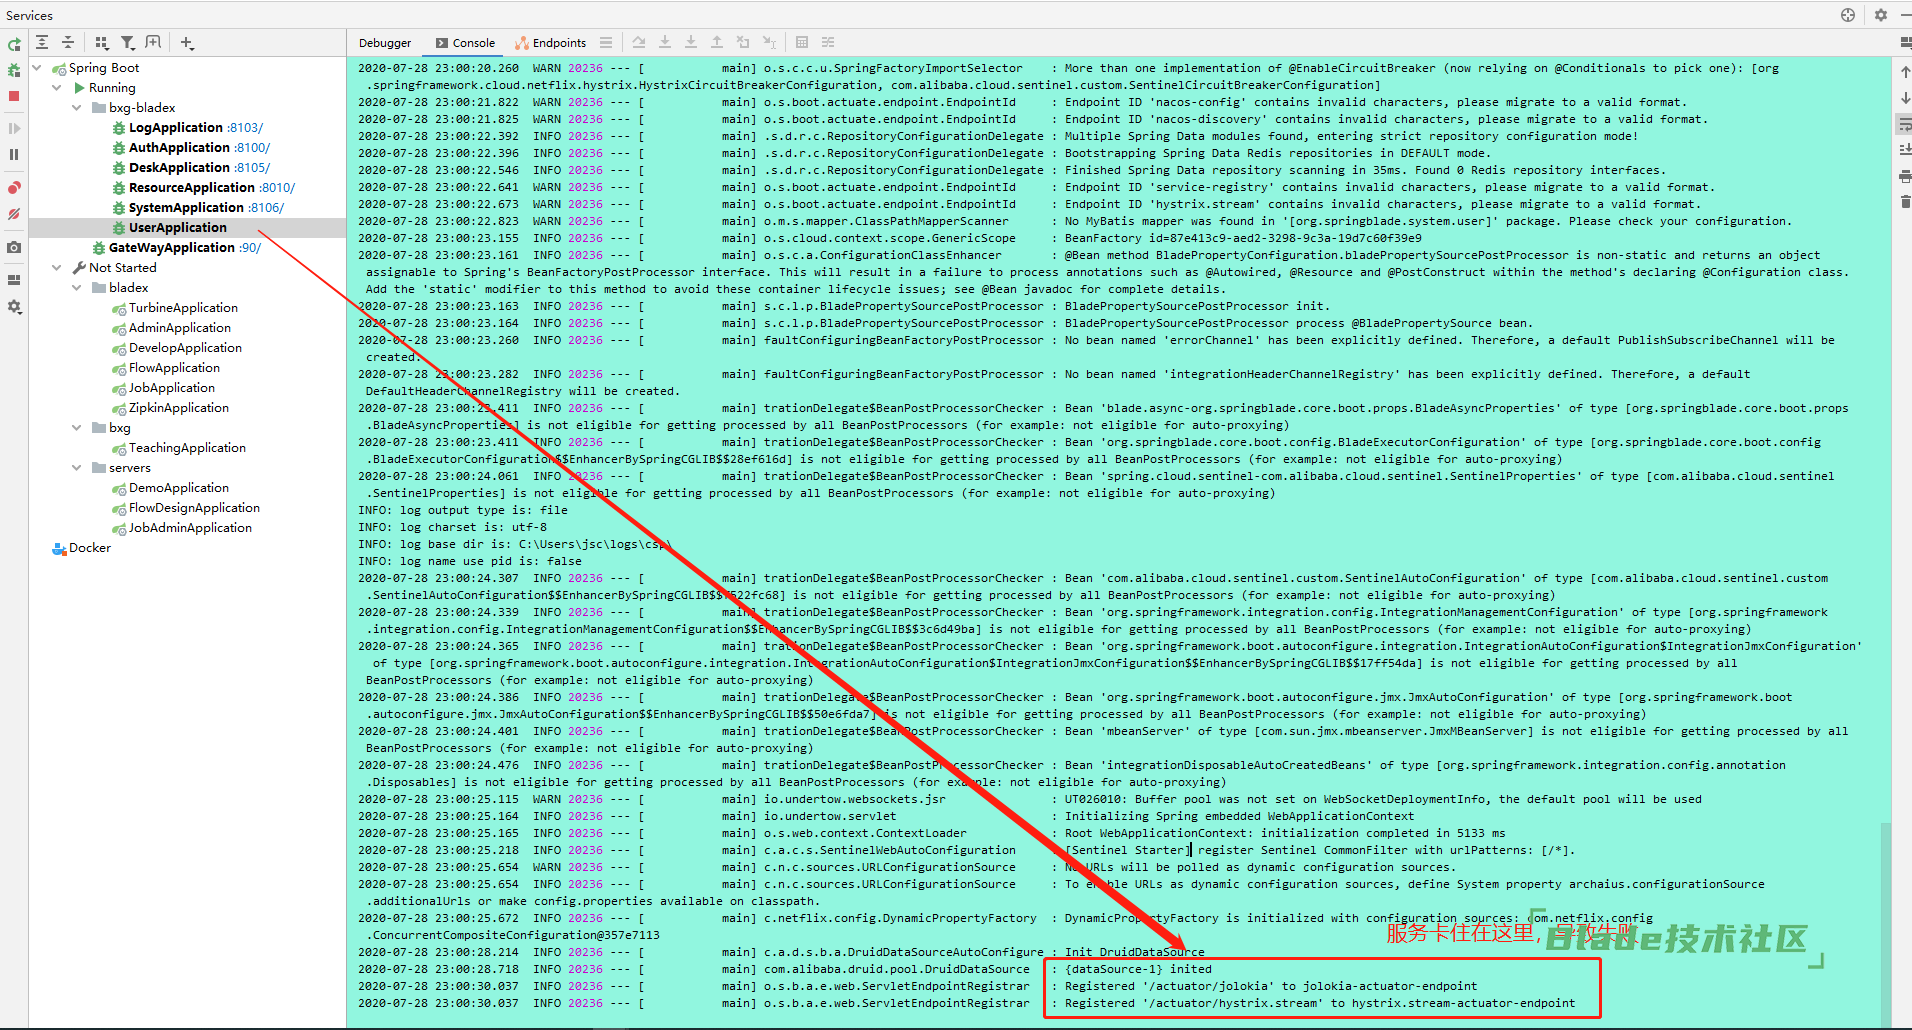Toggle Scroll to End for console output
The width and height of the screenshot is (1912, 1030).
tap(1904, 150)
